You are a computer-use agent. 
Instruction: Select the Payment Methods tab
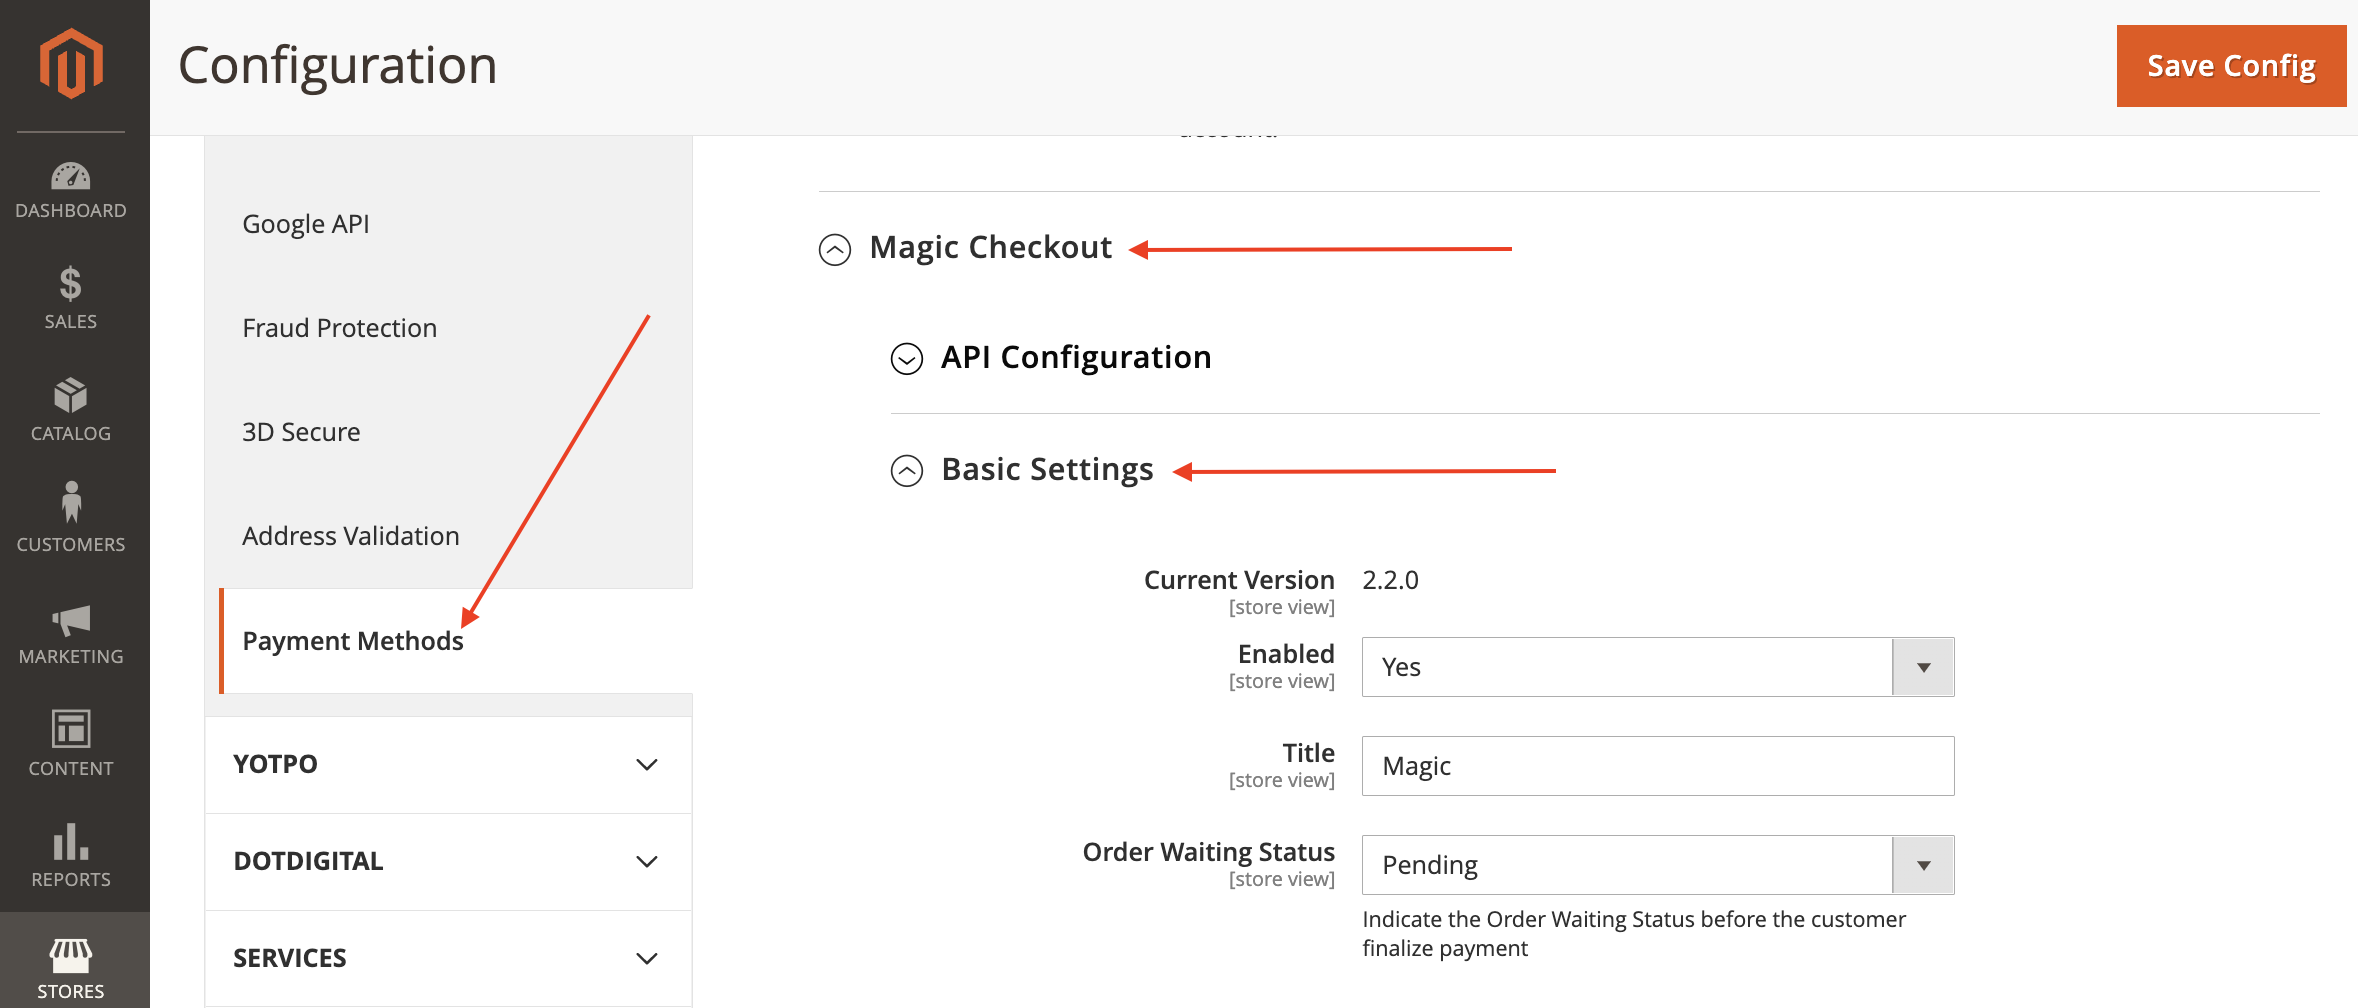pyautogui.click(x=353, y=641)
